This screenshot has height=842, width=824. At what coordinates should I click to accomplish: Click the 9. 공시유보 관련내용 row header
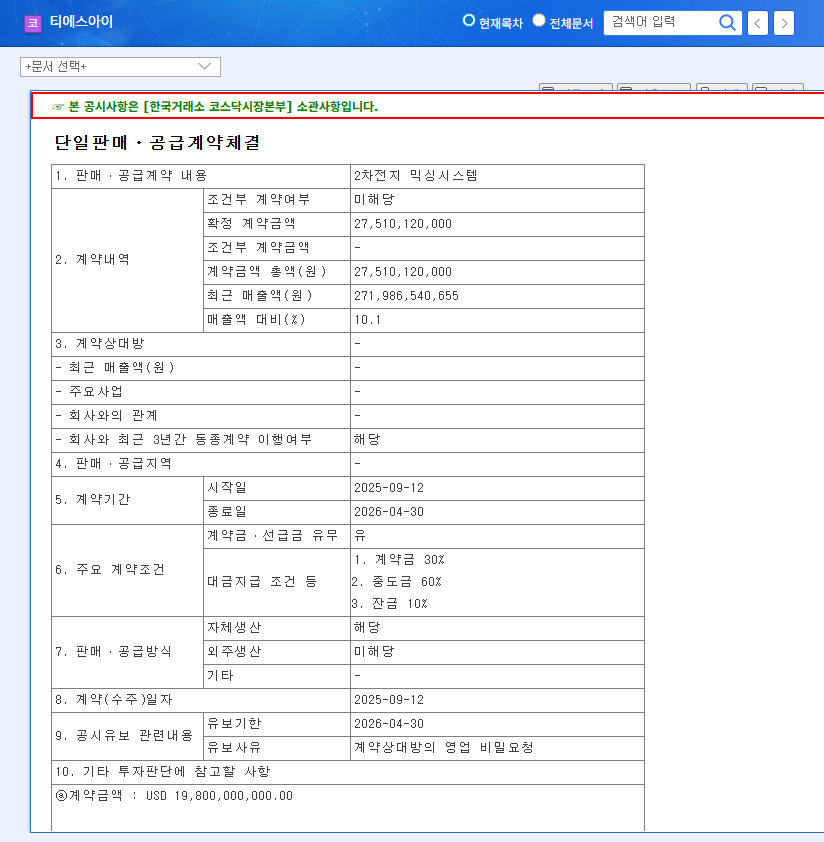pyautogui.click(x=124, y=736)
